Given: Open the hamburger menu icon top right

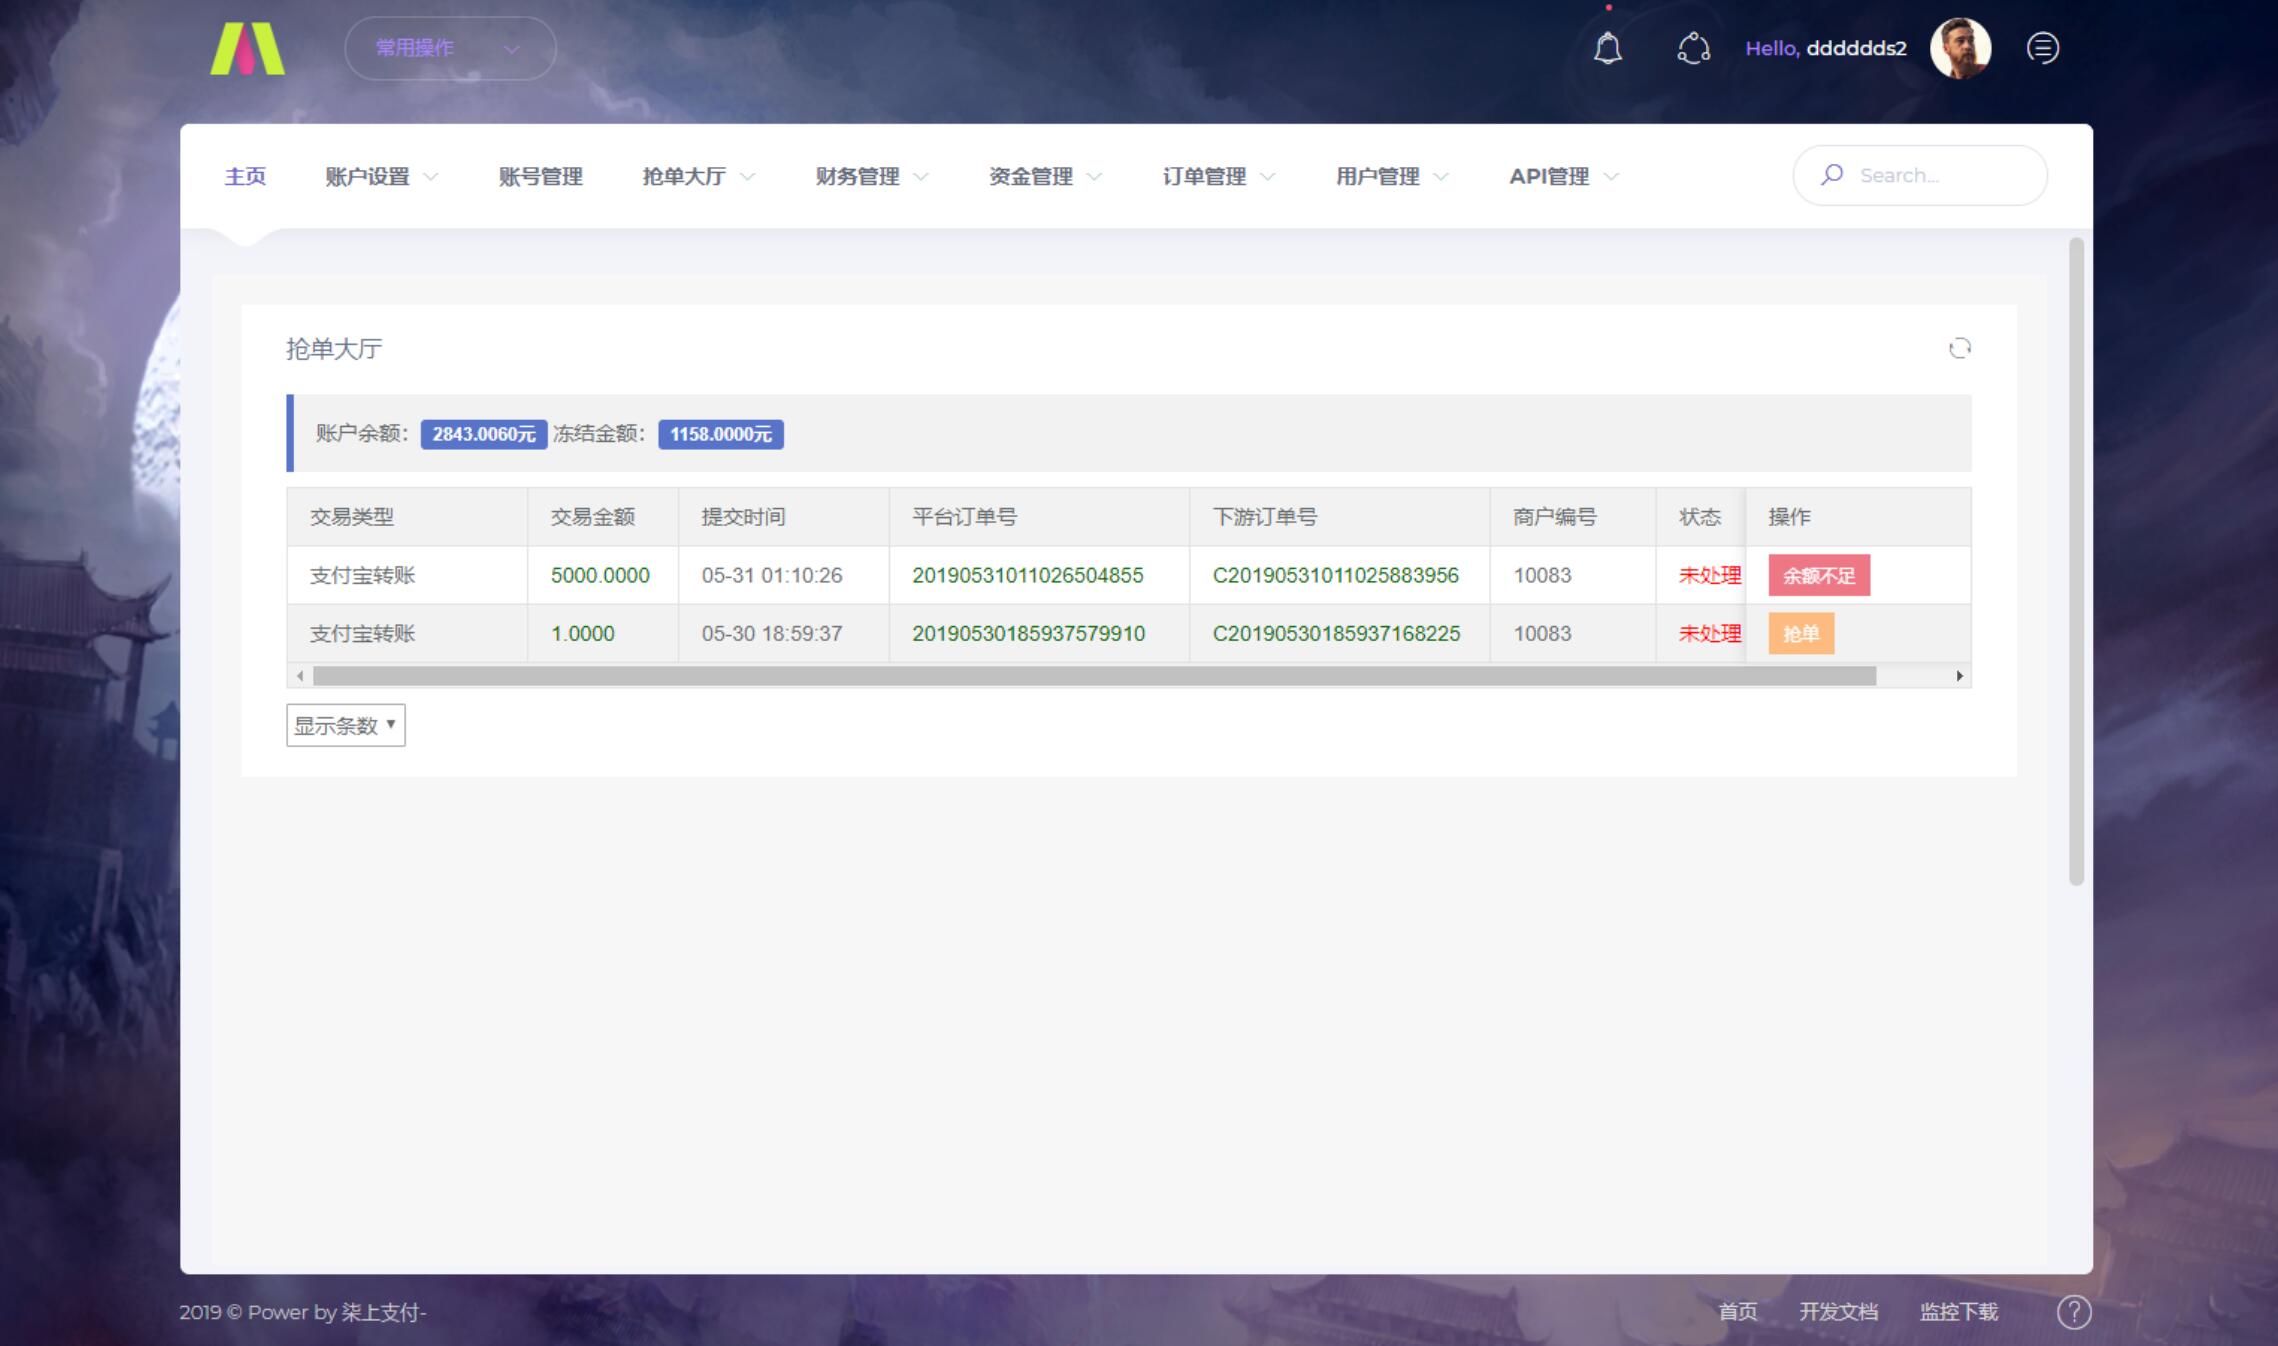Looking at the screenshot, I should (2042, 48).
